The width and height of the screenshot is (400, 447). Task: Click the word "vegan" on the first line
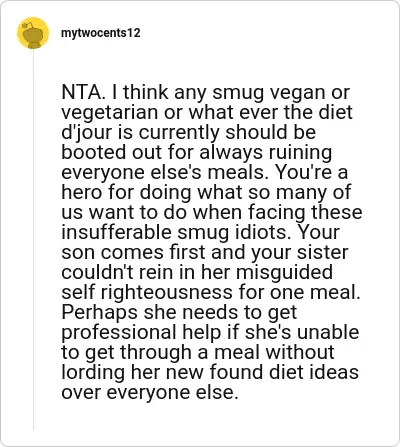click(296, 93)
